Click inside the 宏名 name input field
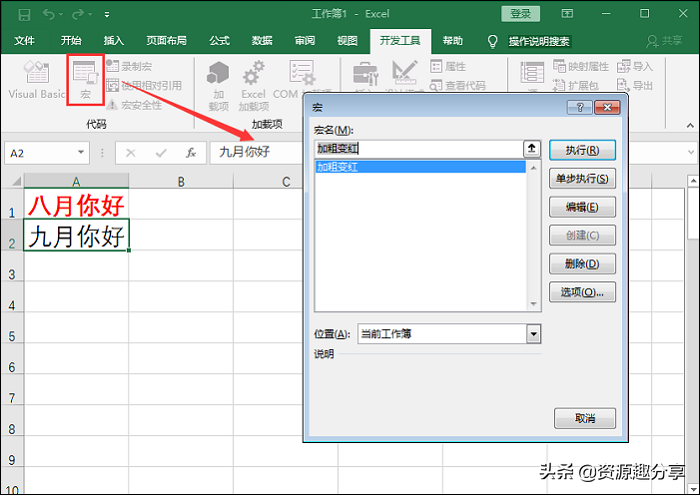The image size is (700, 495). click(x=420, y=148)
